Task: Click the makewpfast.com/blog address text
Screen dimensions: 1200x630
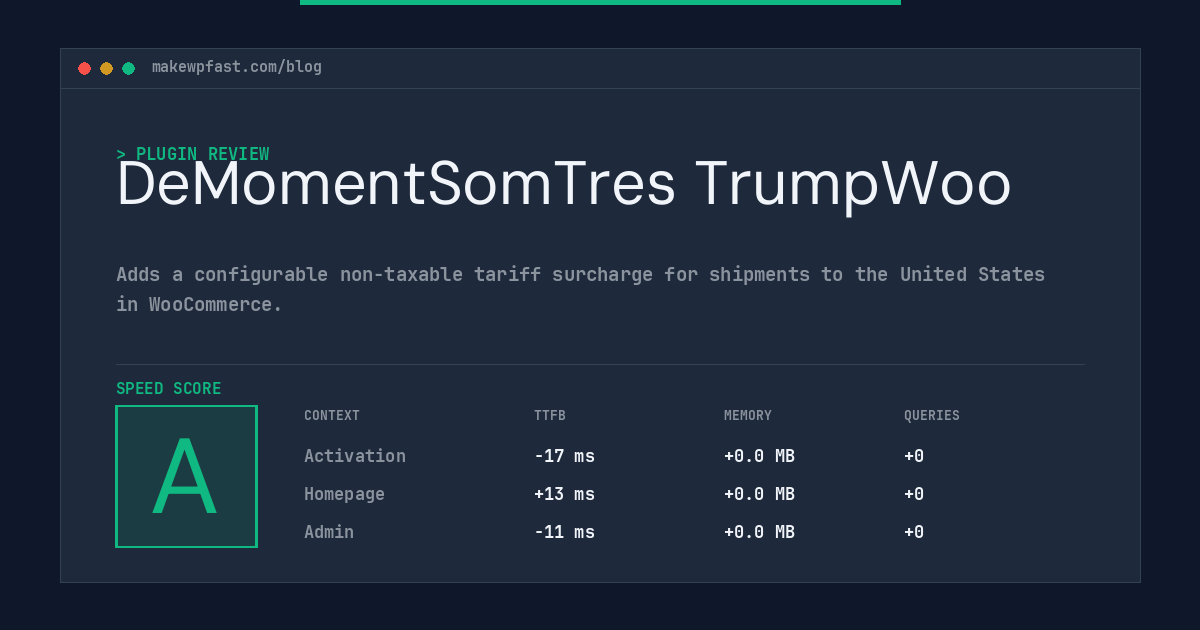Action: tap(237, 67)
